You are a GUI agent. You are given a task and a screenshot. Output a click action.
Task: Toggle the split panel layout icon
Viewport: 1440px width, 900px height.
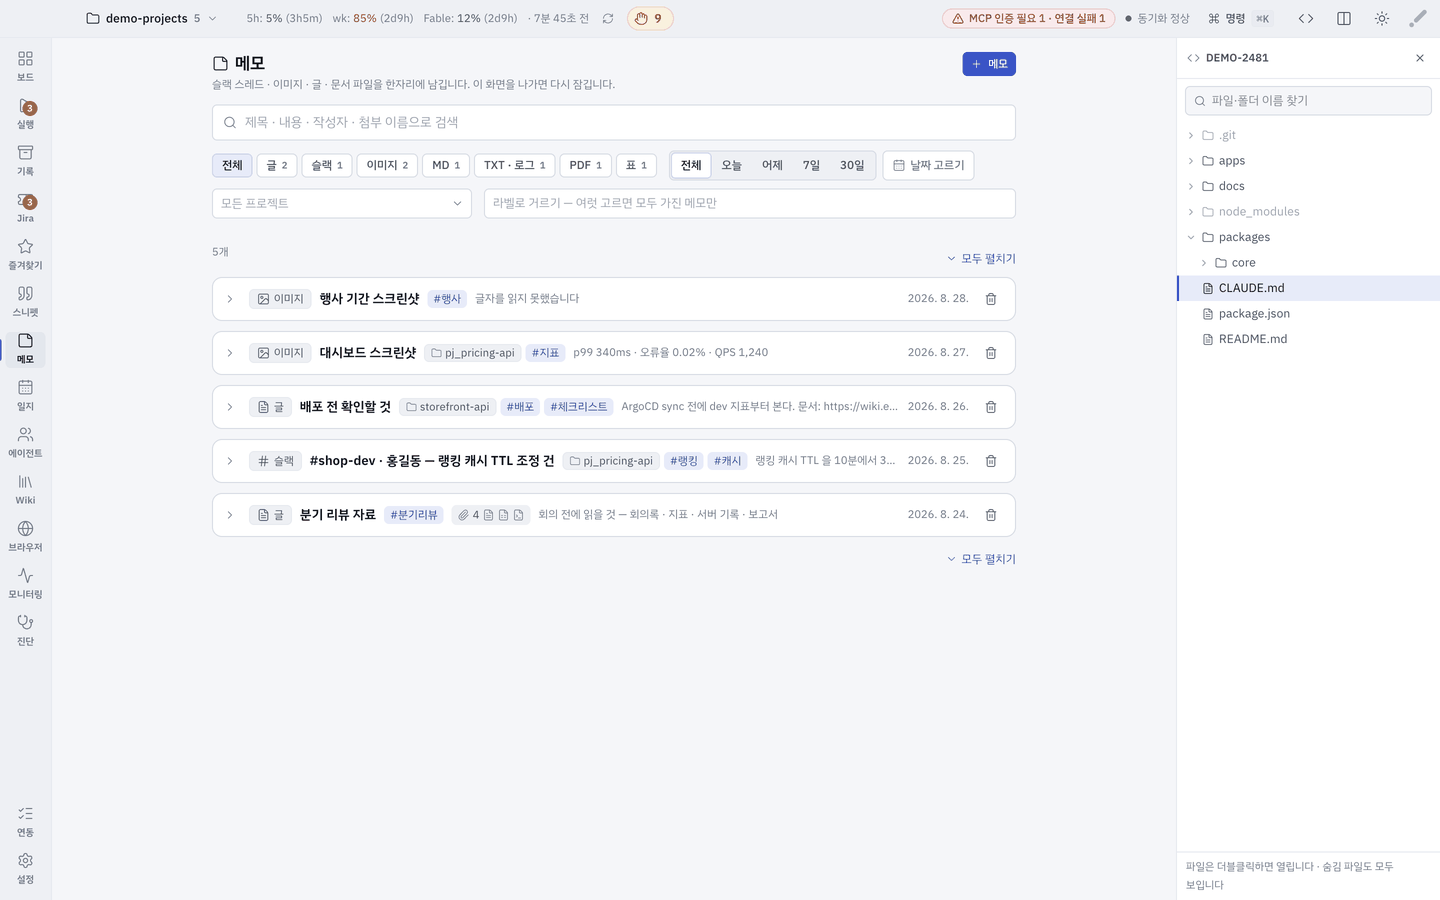(x=1344, y=19)
